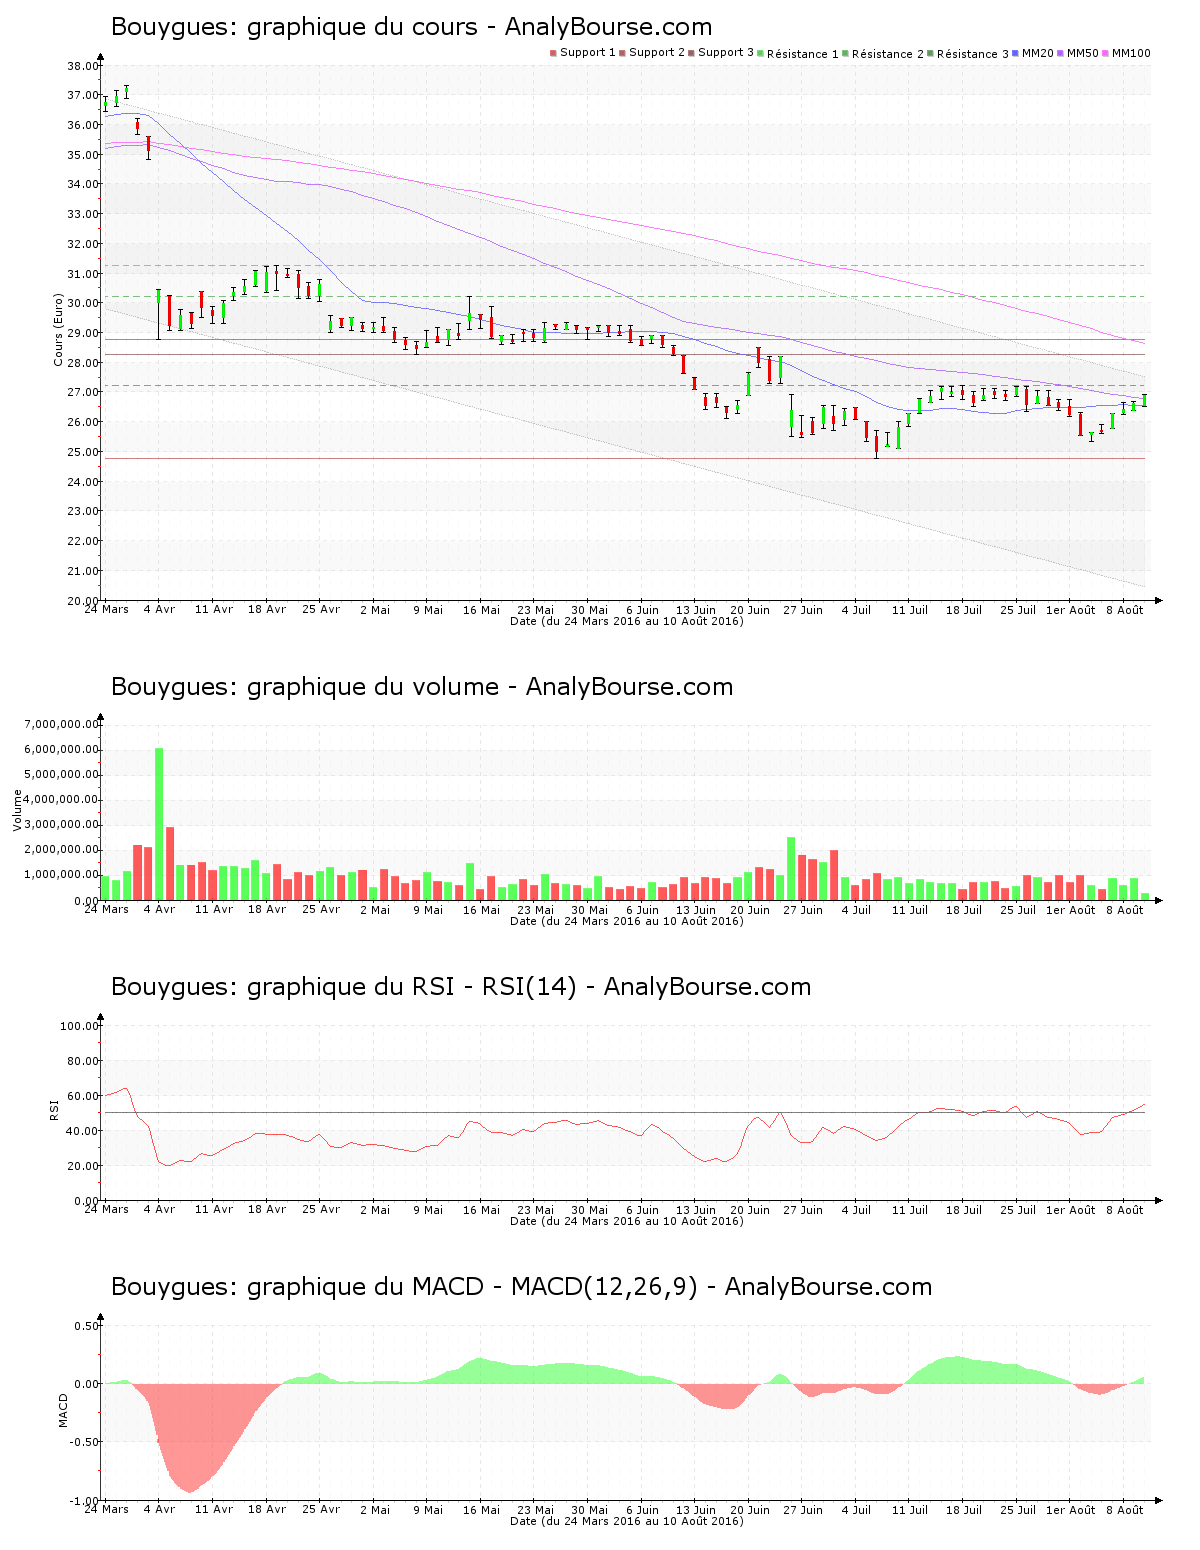The width and height of the screenshot is (1200, 1550).
Task: Select the 'Résistance 2' legend label
Action: pyautogui.click(x=888, y=54)
